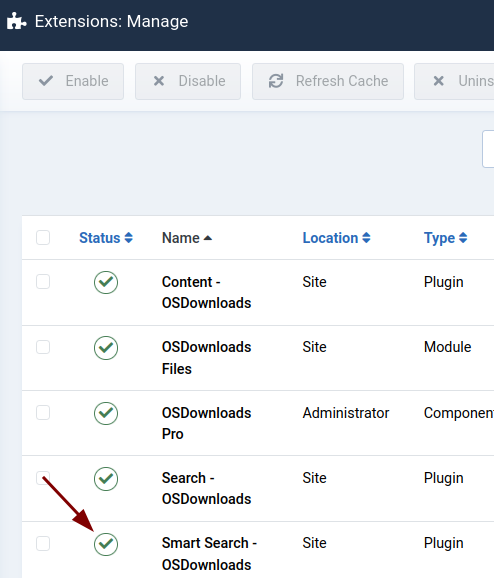Click 'Component' type in OSDownloads Pro row
The width and height of the screenshot is (494, 578).
pyautogui.click(x=459, y=413)
